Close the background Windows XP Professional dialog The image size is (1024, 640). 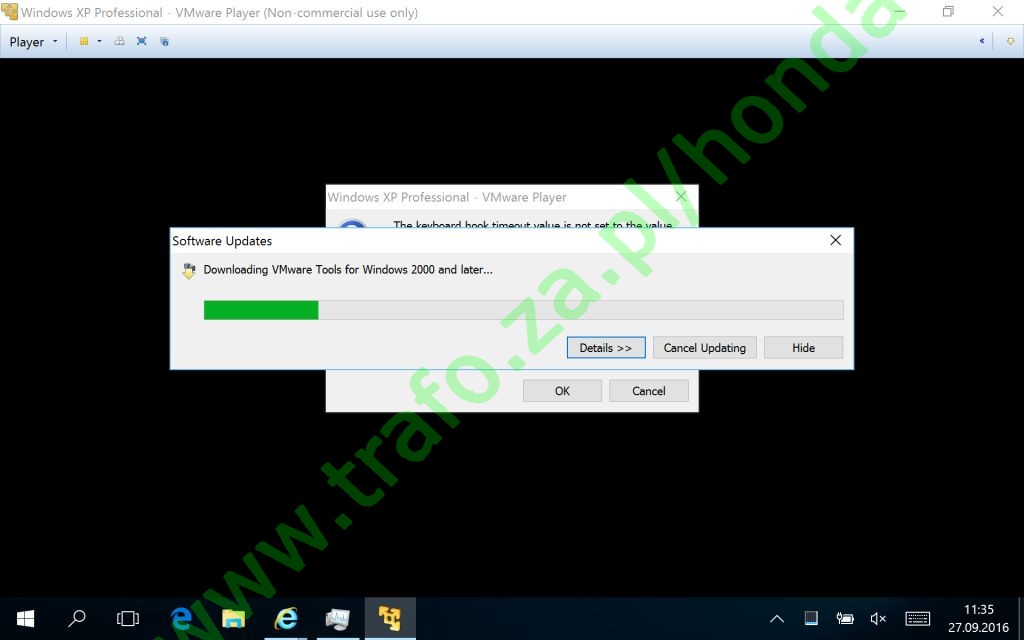pyautogui.click(x=681, y=197)
